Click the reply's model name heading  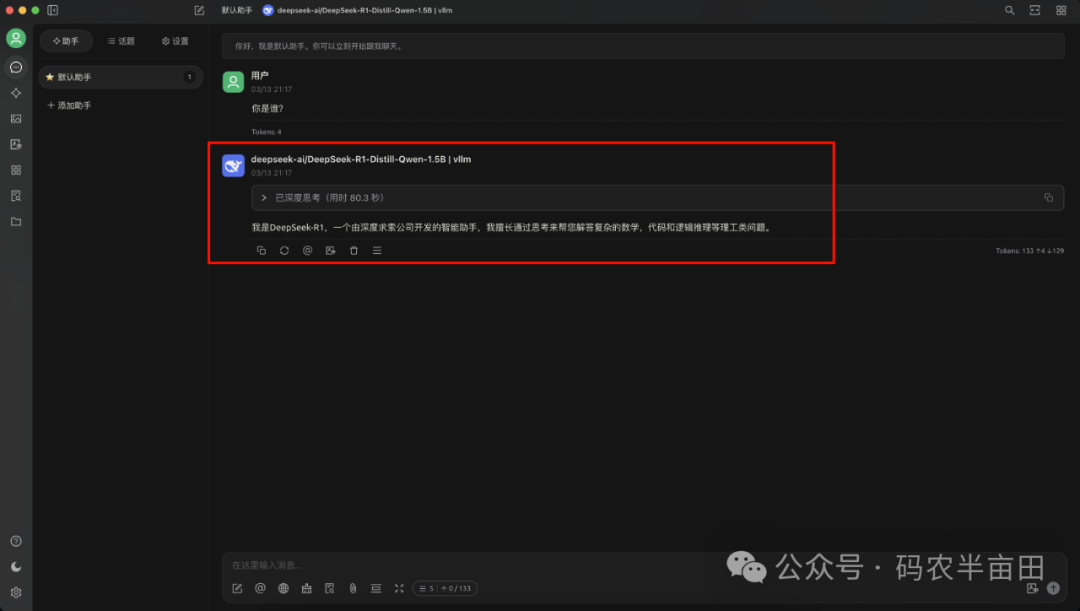coord(361,159)
